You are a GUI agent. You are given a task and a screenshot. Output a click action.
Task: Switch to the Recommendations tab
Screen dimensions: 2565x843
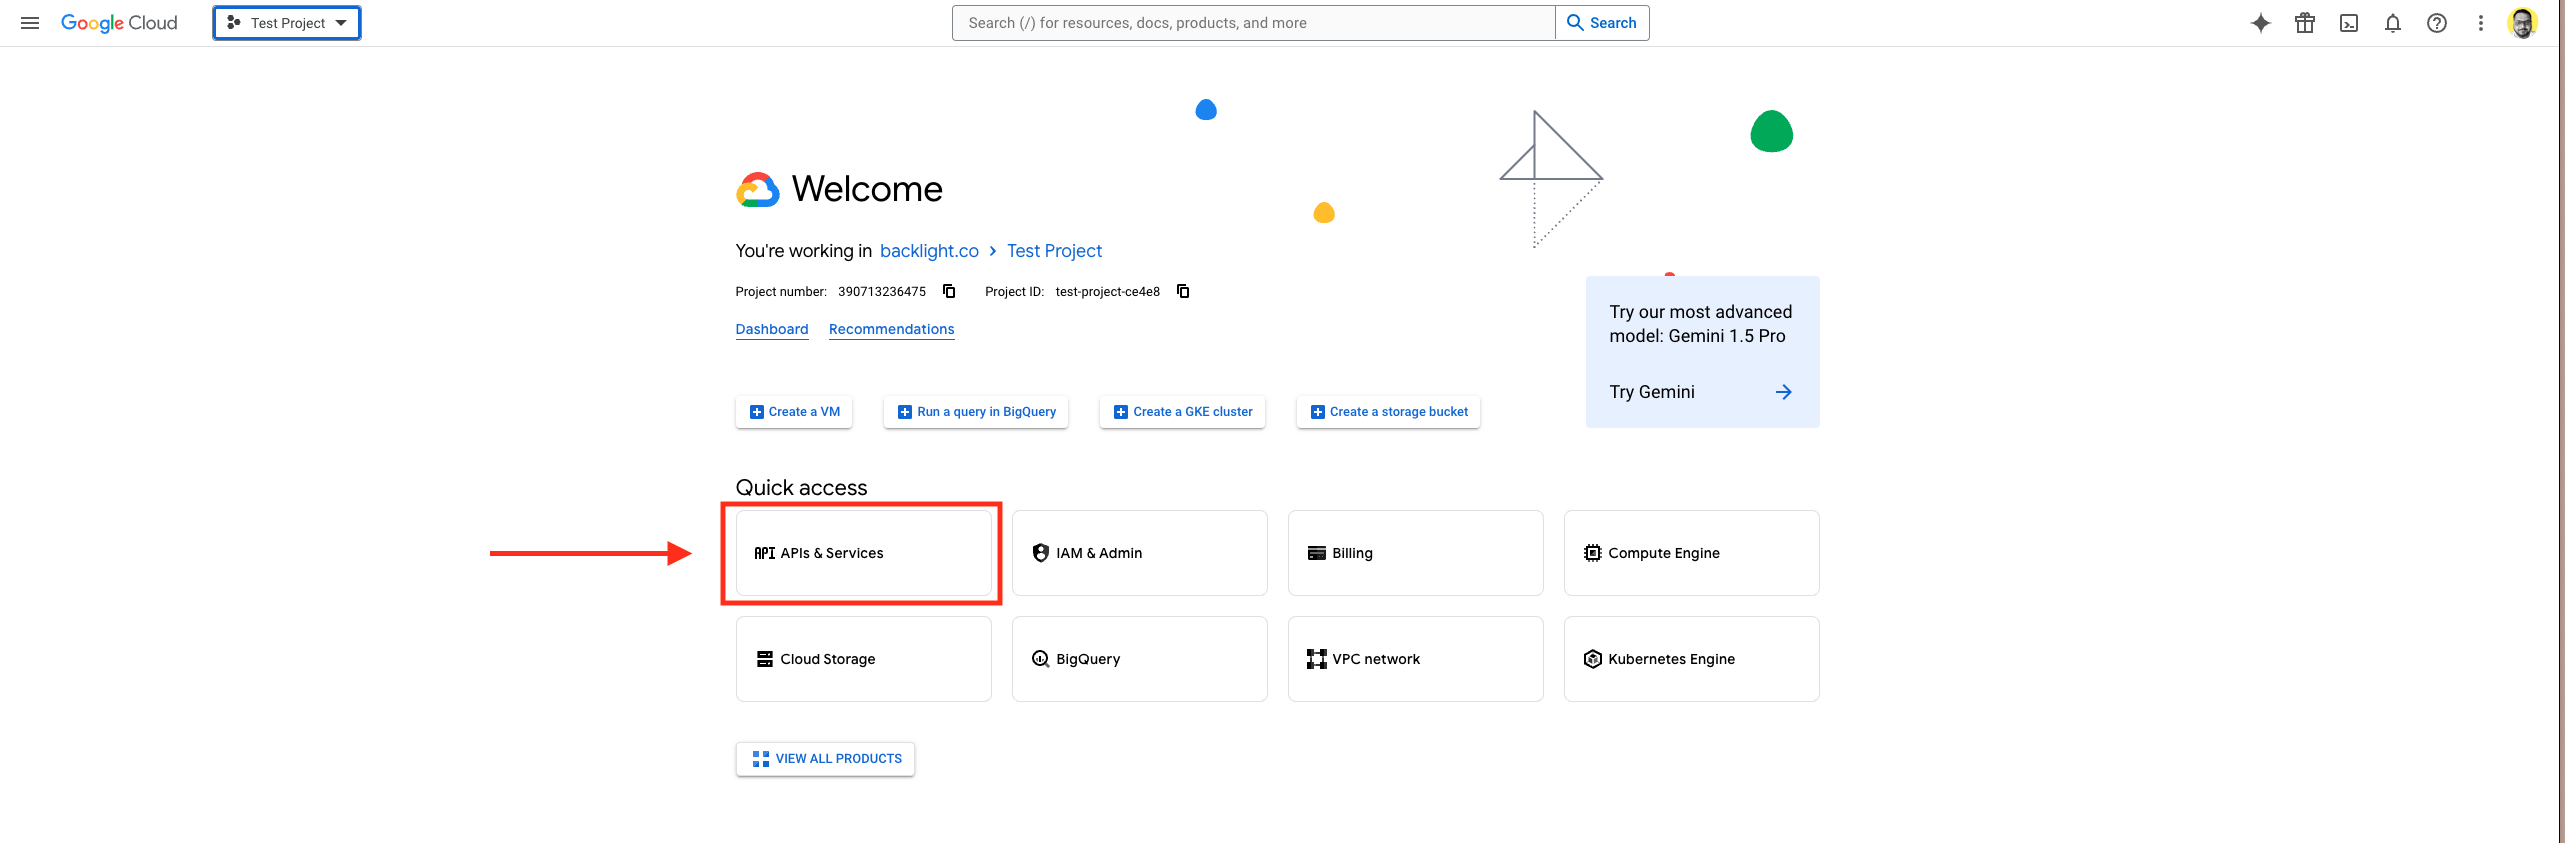(x=892, y=329)
